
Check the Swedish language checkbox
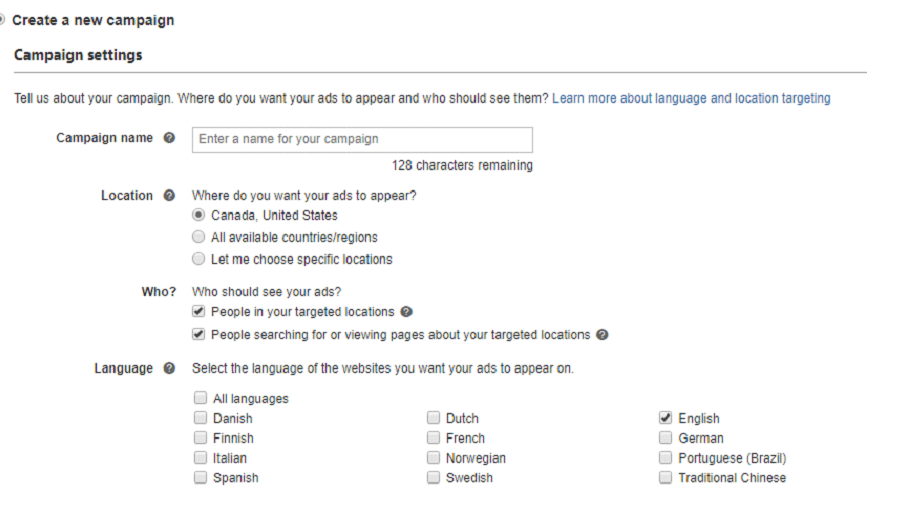click(x=433, y=477)
